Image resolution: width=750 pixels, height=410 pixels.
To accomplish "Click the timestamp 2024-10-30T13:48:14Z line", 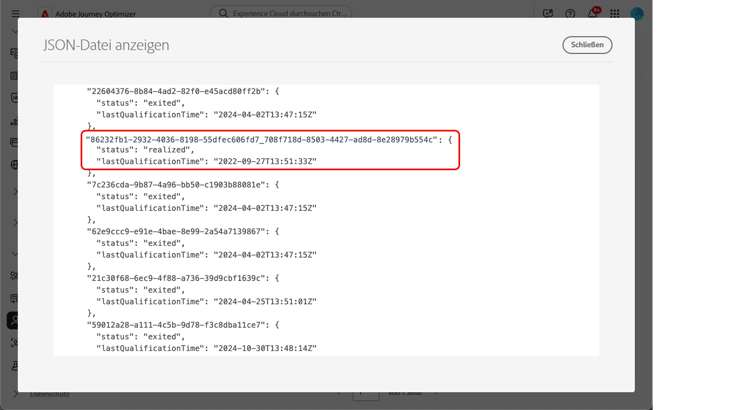I will [206, 348].
